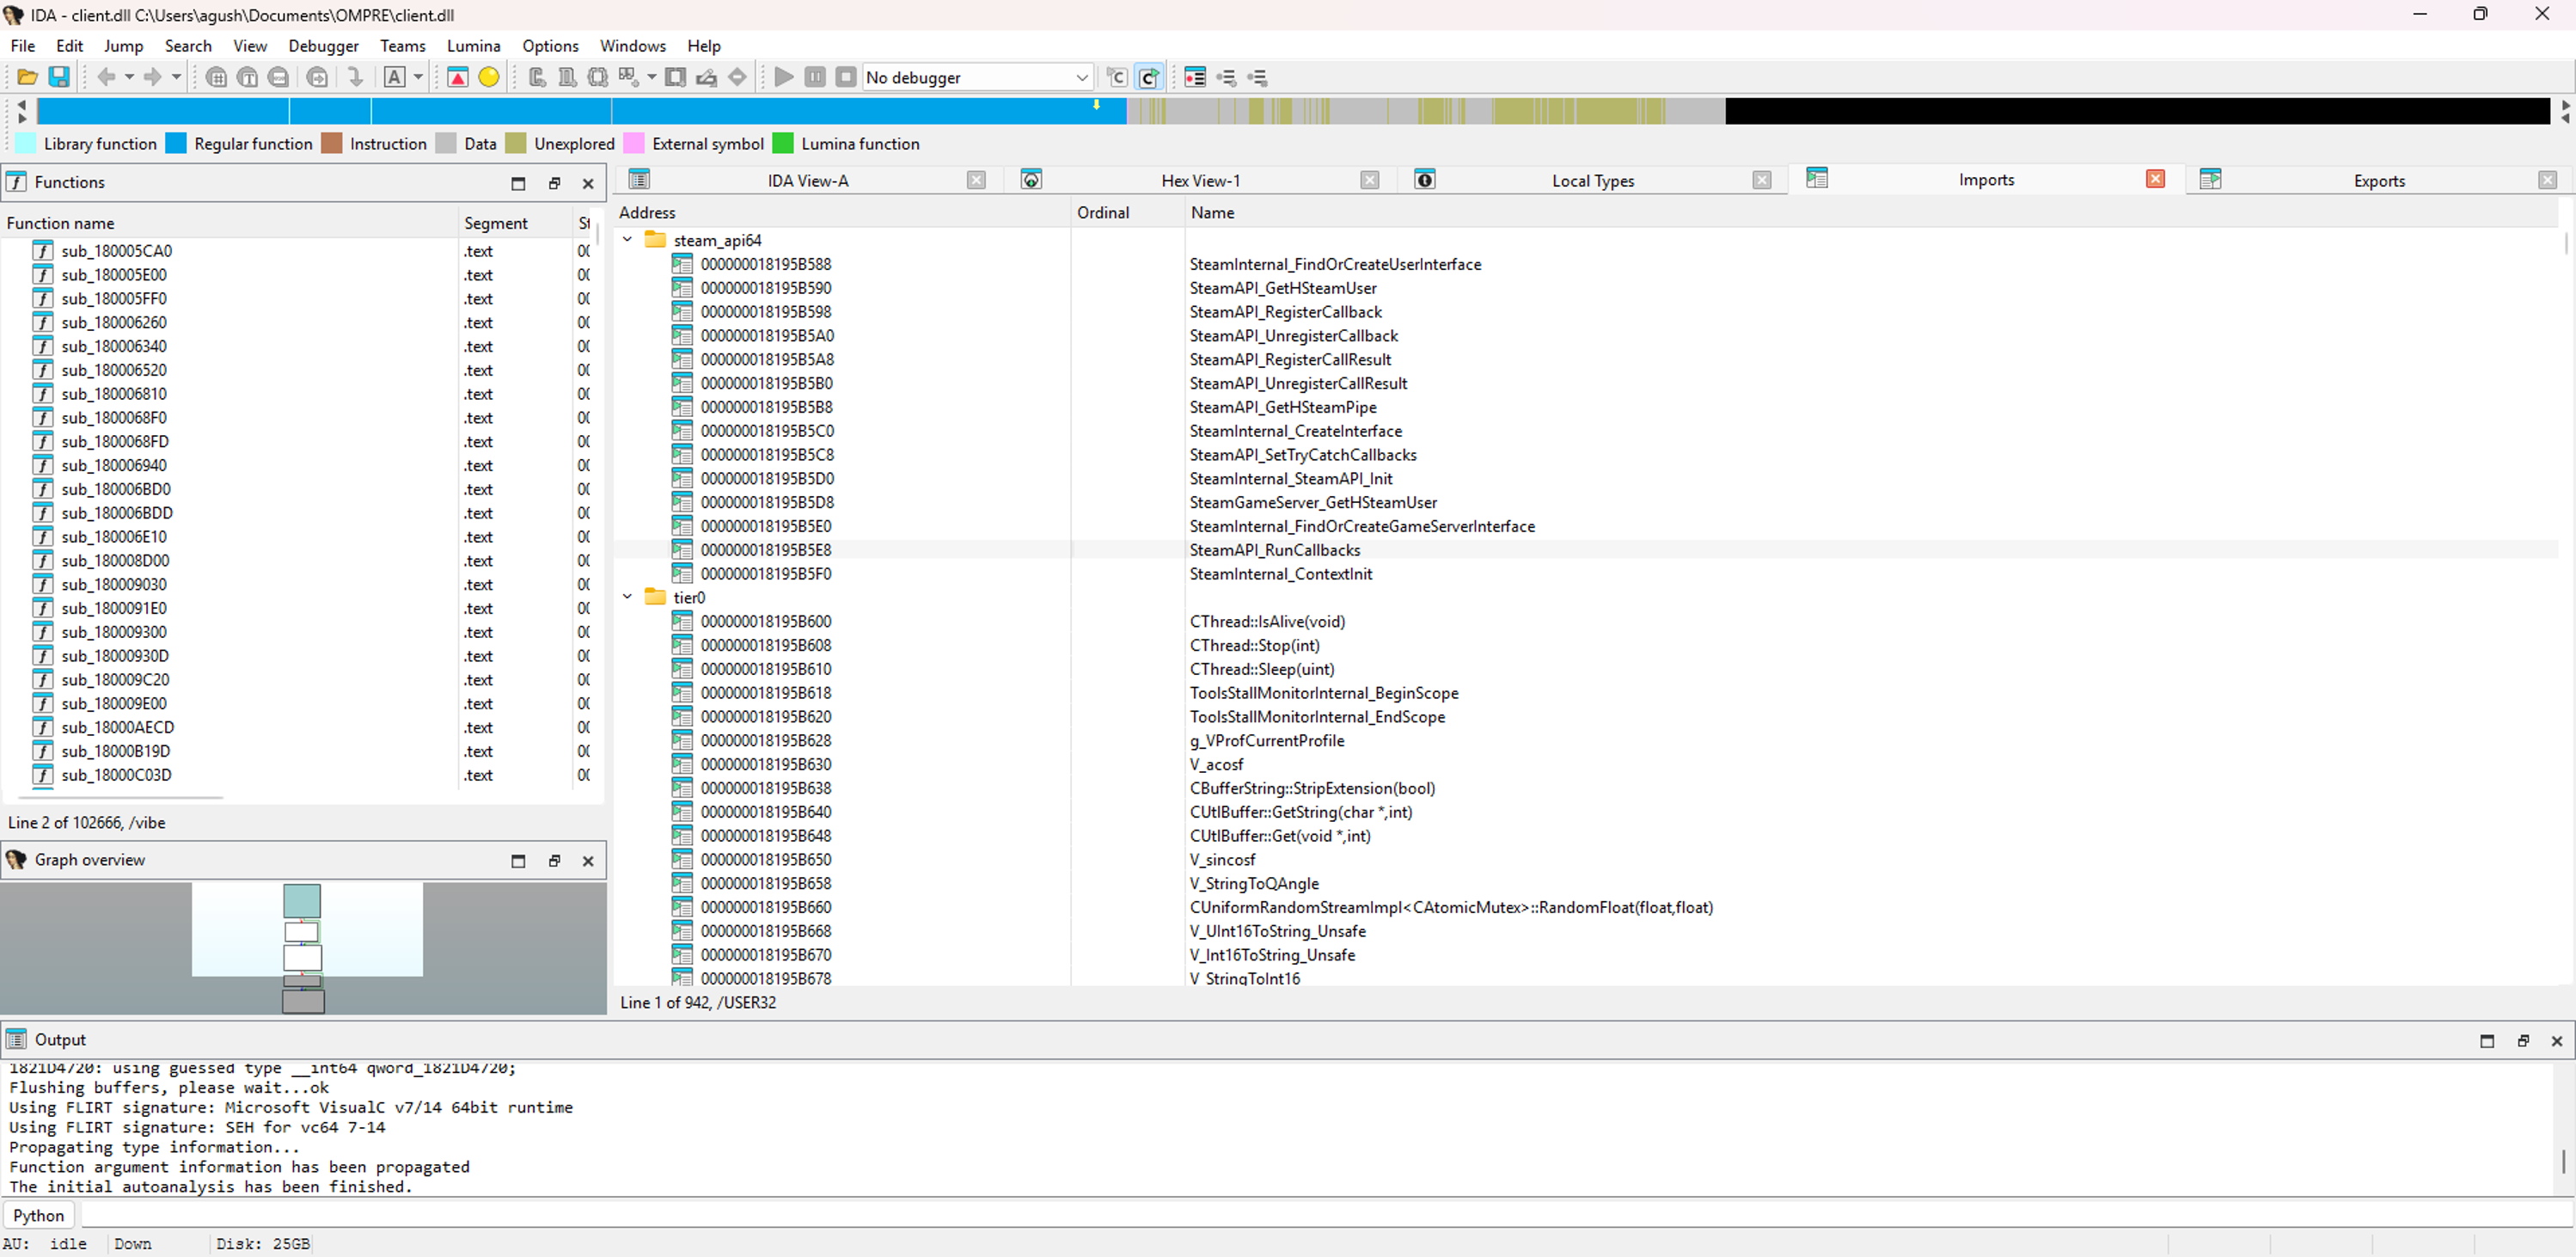
Task: Select the V_StringToQAngle import row
Action: tap(1585, 884)
